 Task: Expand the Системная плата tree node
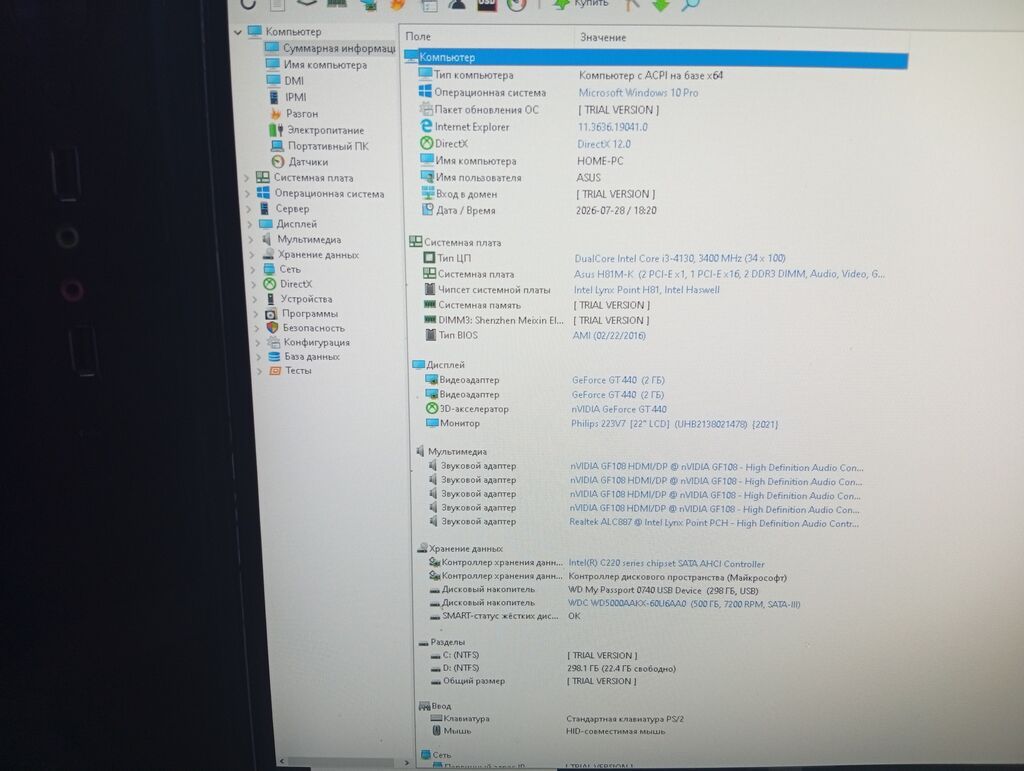click(x=248, y=178)
